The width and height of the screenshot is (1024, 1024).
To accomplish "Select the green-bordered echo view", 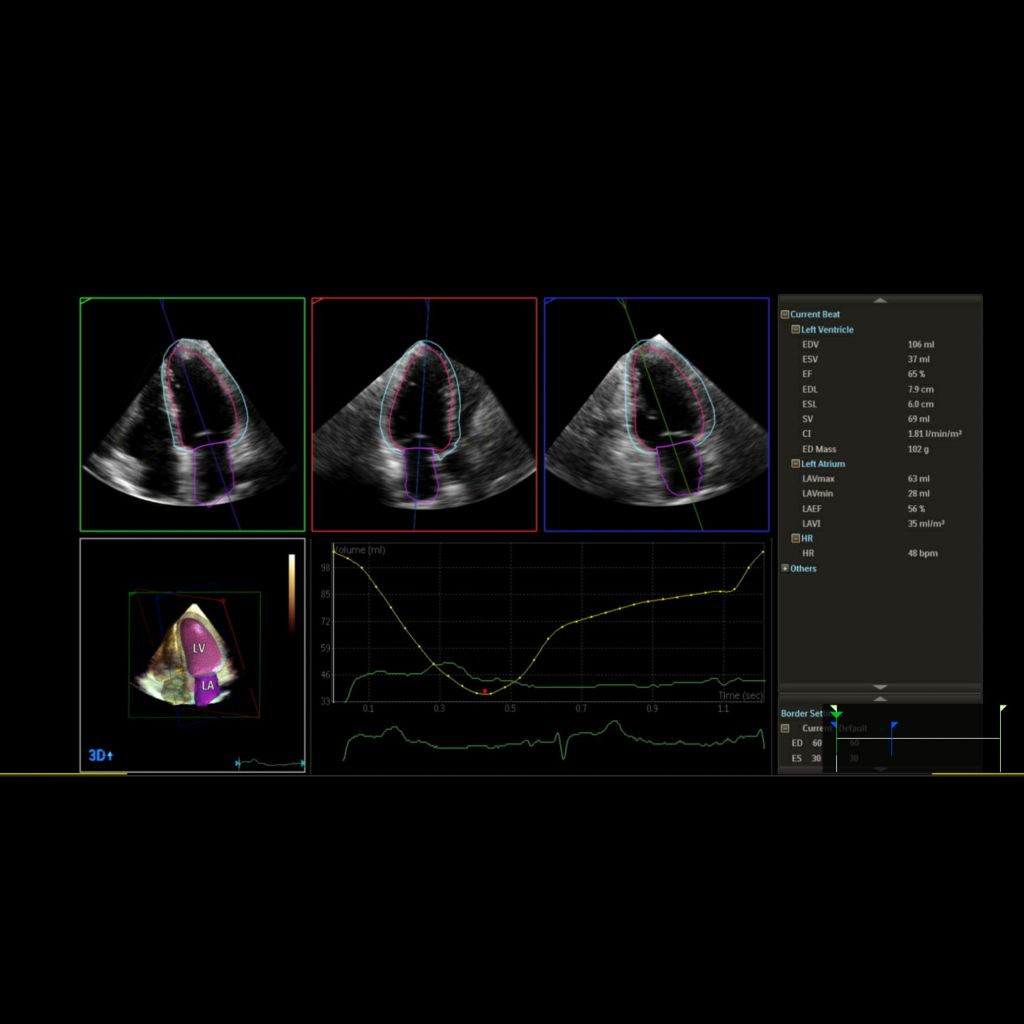I will [192, 414].
